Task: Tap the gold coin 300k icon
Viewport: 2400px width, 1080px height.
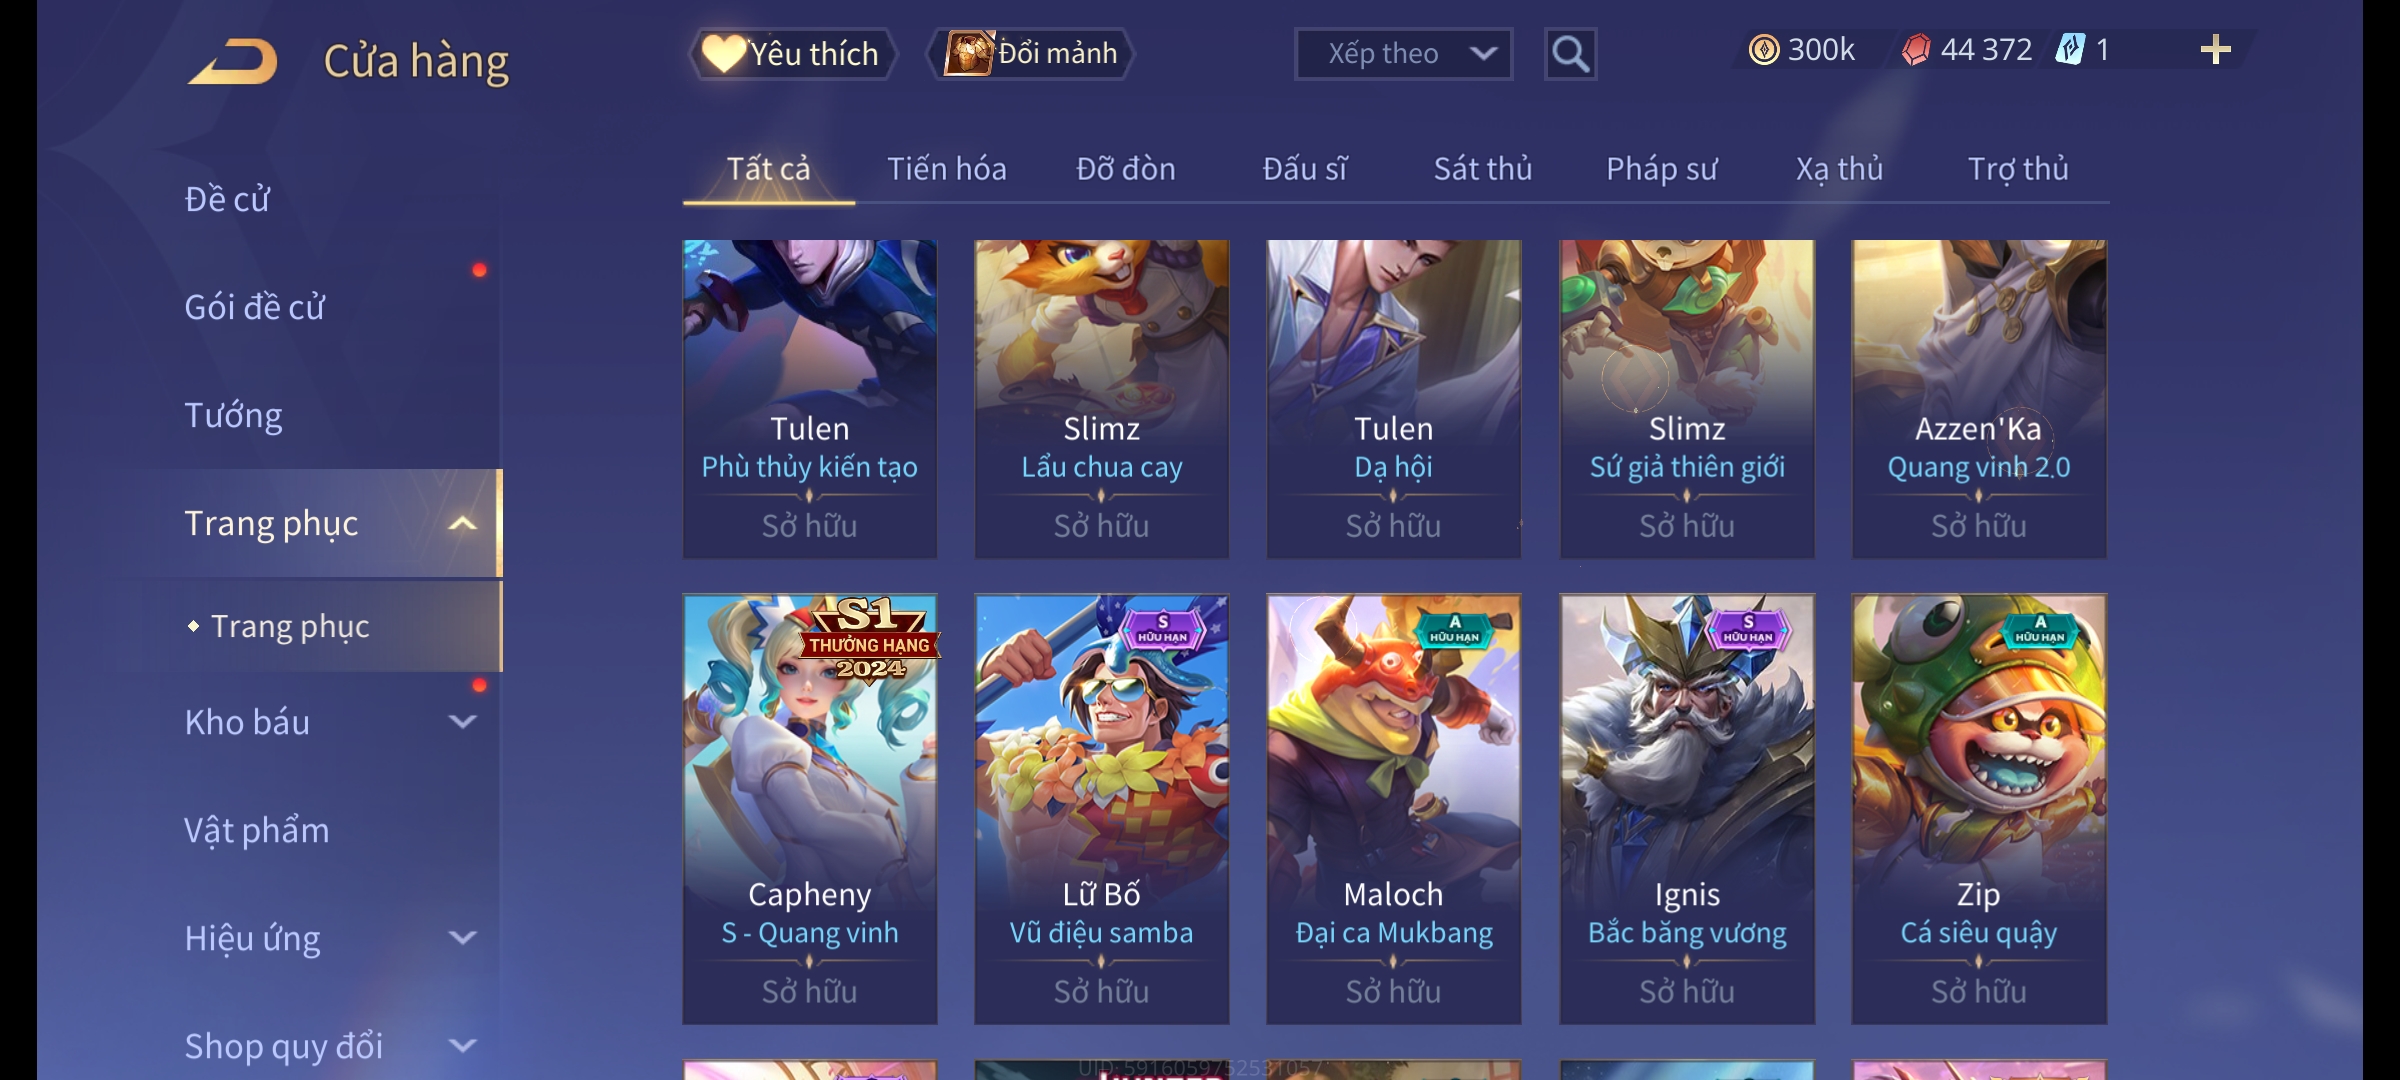Action: click(1764, 50)
